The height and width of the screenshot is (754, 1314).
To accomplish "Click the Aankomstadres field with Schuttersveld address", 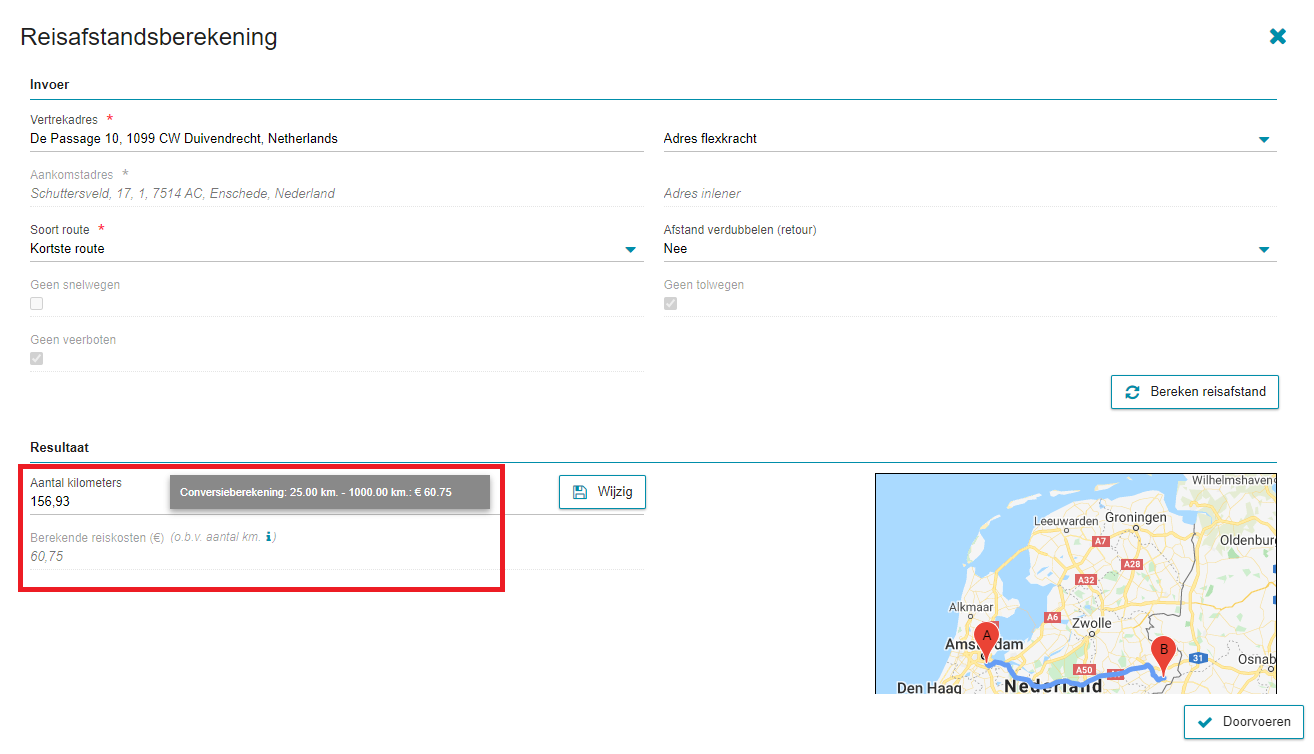I will (x=337, y=194).
